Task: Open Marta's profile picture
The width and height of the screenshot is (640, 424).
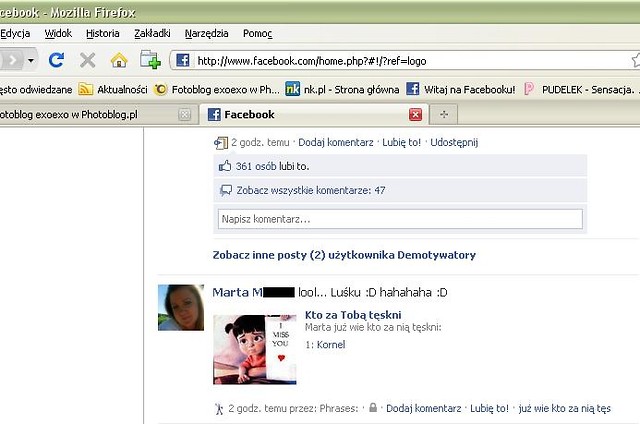Action: 181,307
